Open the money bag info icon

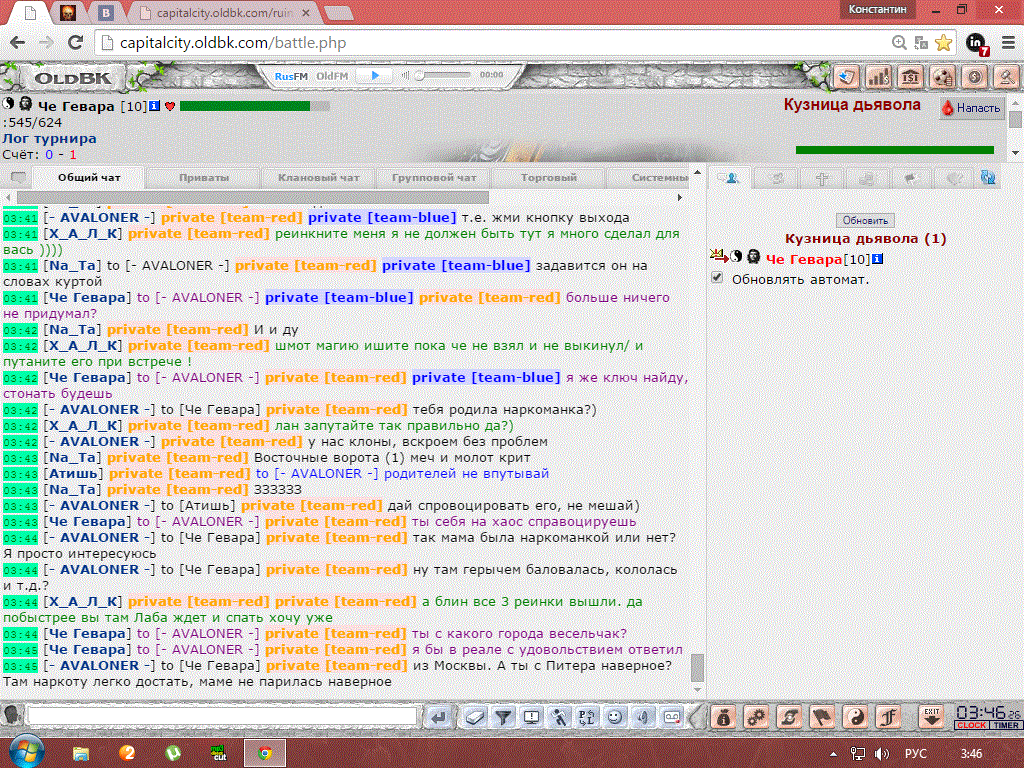point(724,717)
